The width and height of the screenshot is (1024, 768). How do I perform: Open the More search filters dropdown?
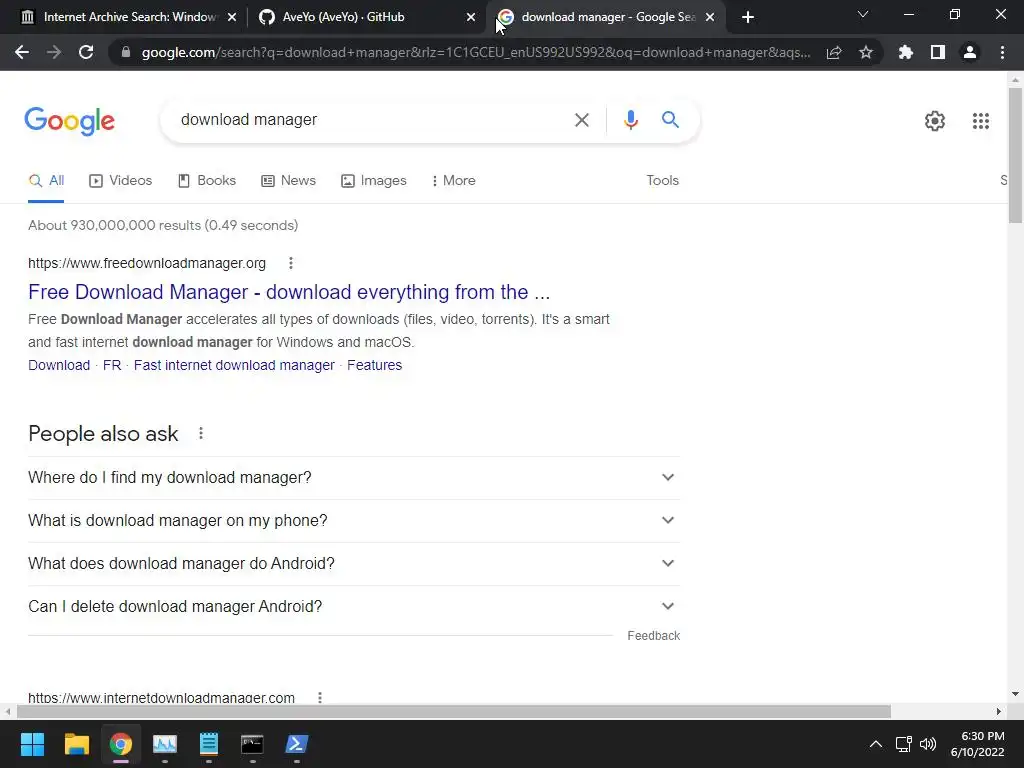coord(453,180)
